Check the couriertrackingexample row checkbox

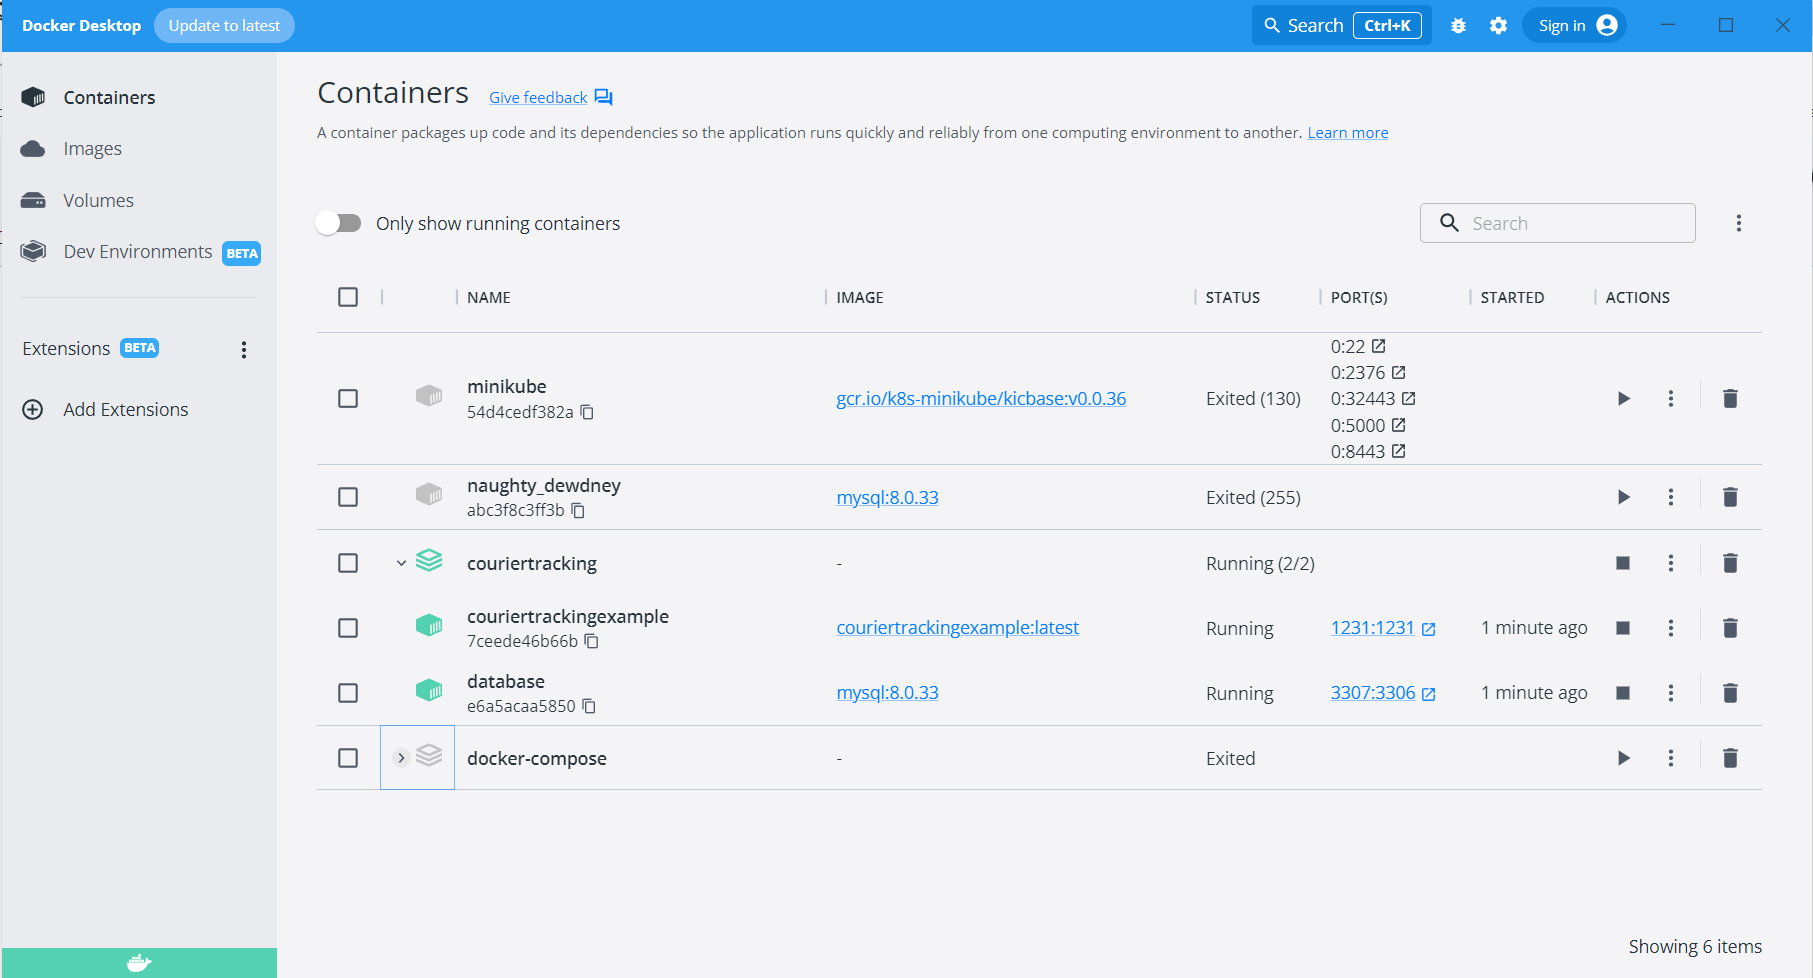[x=348, y=628]
